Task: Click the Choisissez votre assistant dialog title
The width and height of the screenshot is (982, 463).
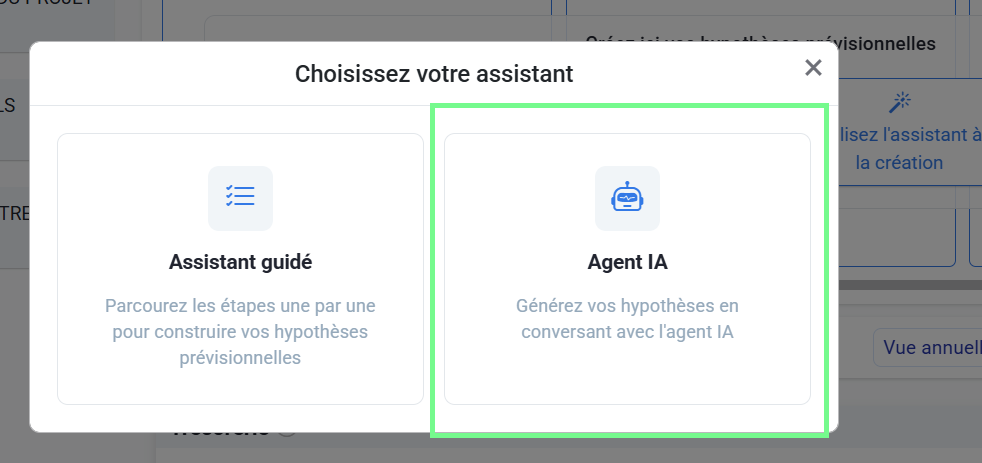Action: (x=434, y=73)
